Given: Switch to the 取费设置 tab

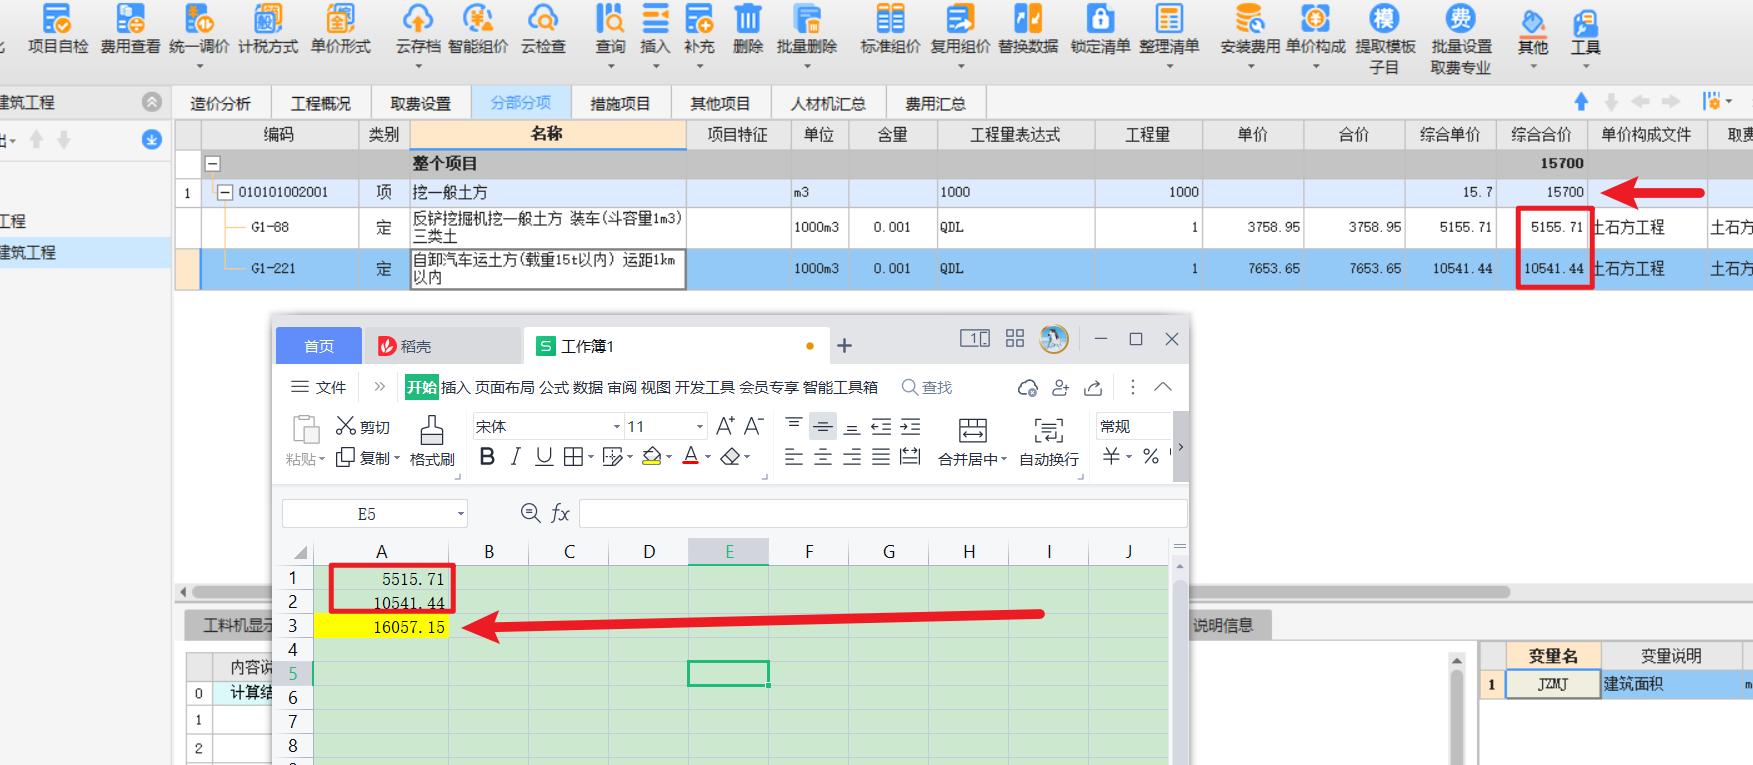Looking at the screenshot, I should tap(420, 104).
